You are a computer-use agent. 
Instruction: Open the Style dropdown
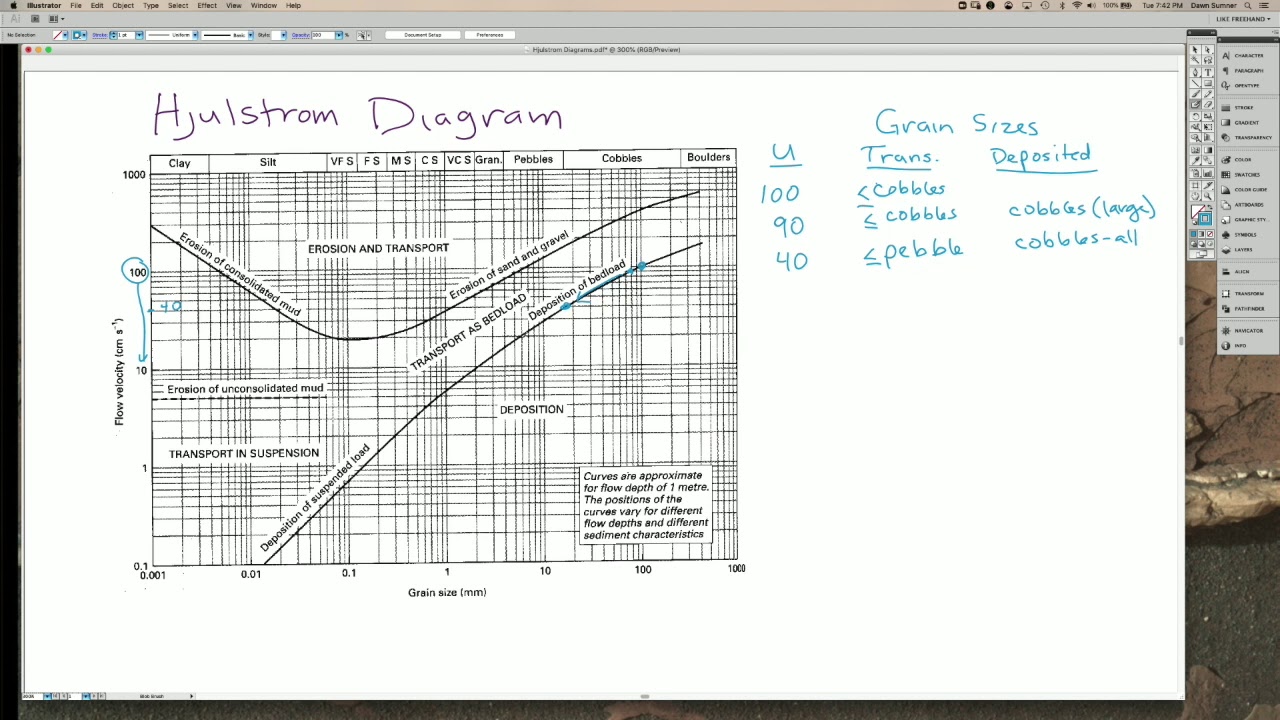[x=283, y=35]
